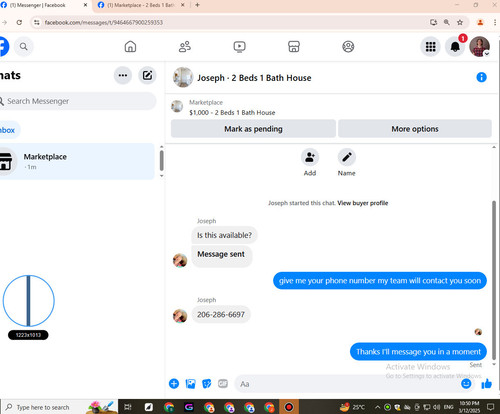Choose a sticker icon
The image size is (500, 414).
tap(207, 384)
